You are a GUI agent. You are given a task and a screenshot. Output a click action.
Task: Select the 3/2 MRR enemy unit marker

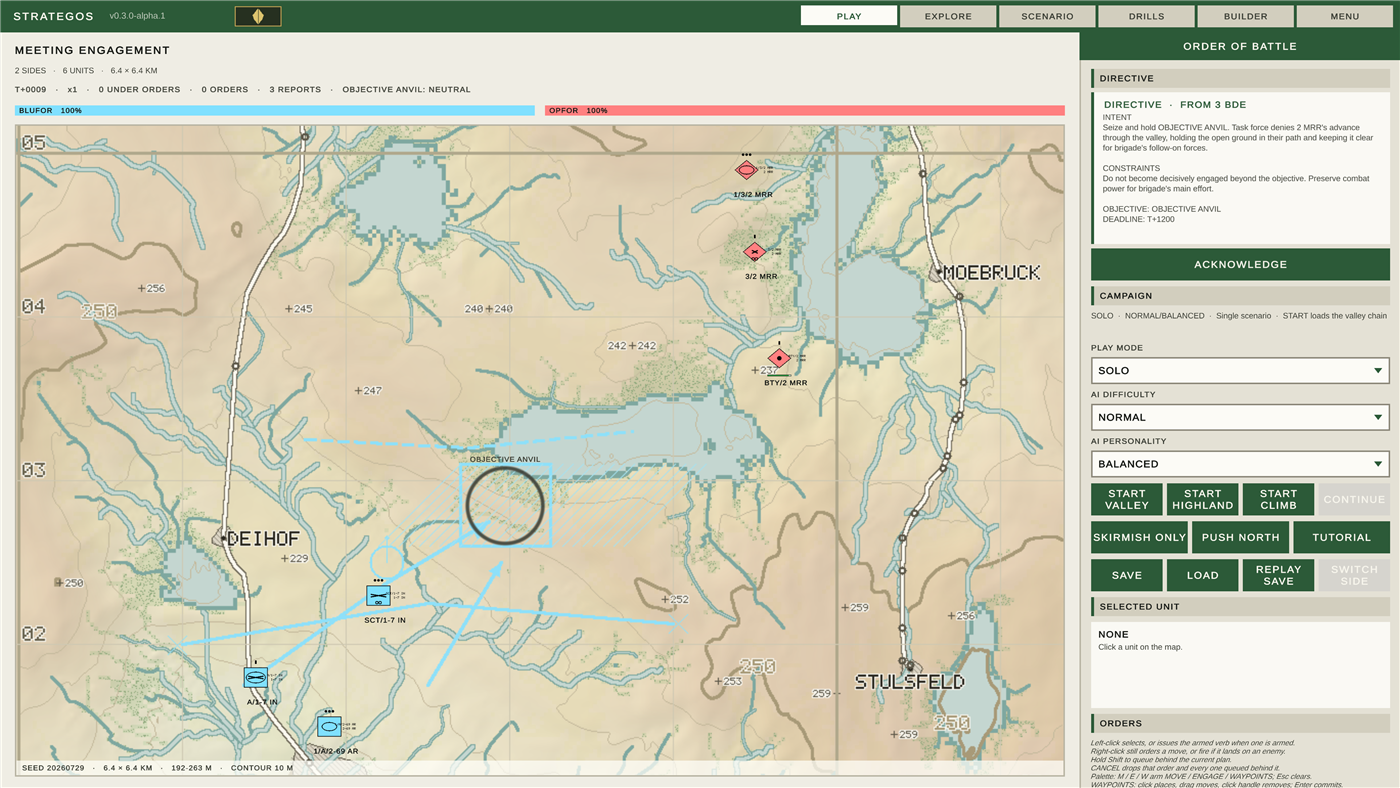coord(755,252)
